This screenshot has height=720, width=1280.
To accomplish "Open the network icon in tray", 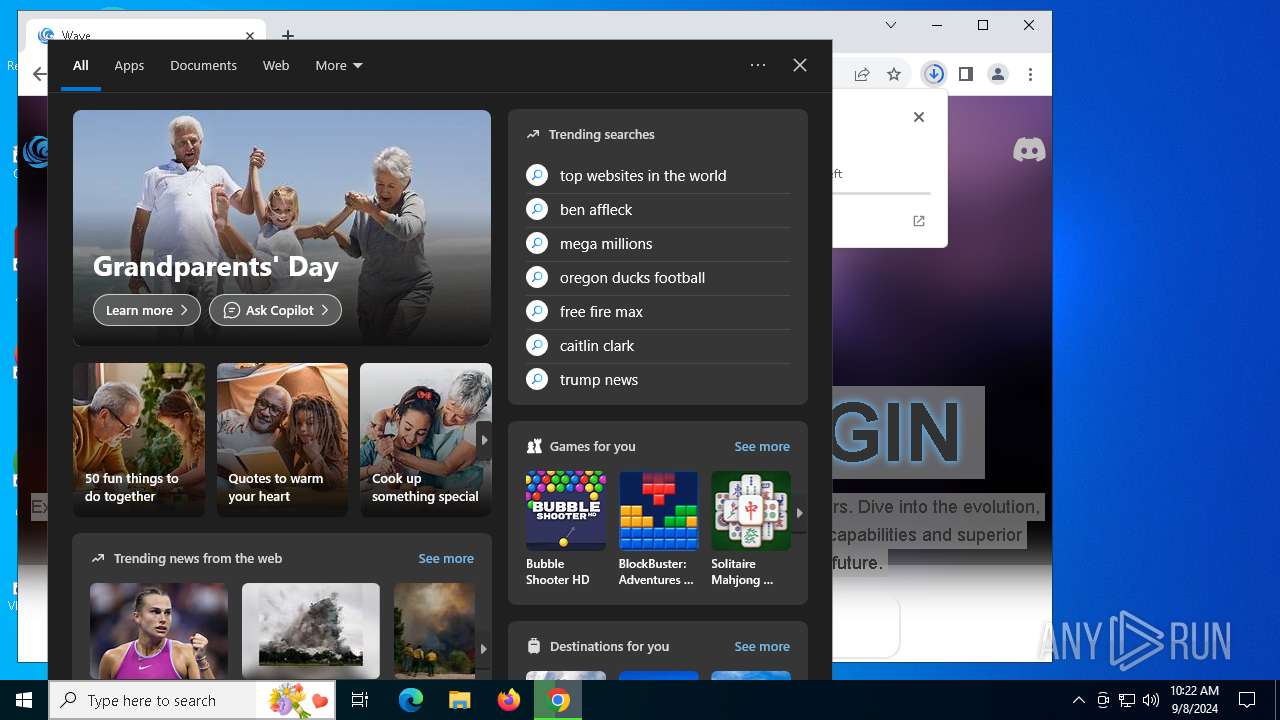I will pyautogui.click(x=1127, y=700).
